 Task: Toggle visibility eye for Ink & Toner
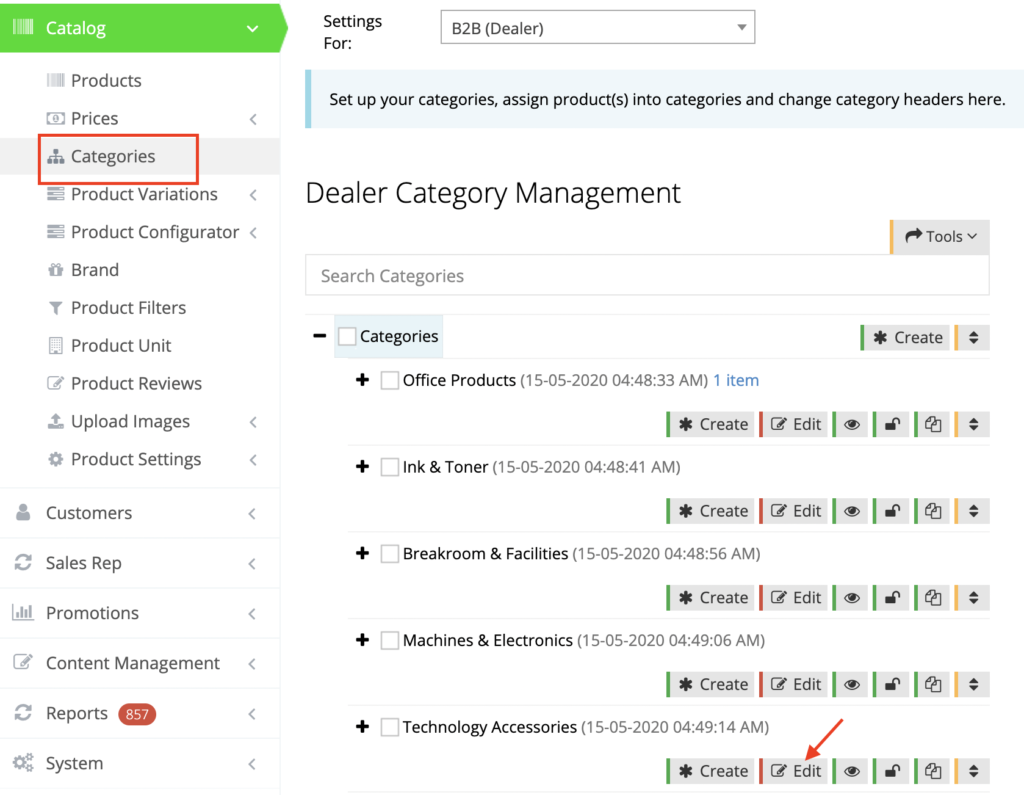coord(850,511)
